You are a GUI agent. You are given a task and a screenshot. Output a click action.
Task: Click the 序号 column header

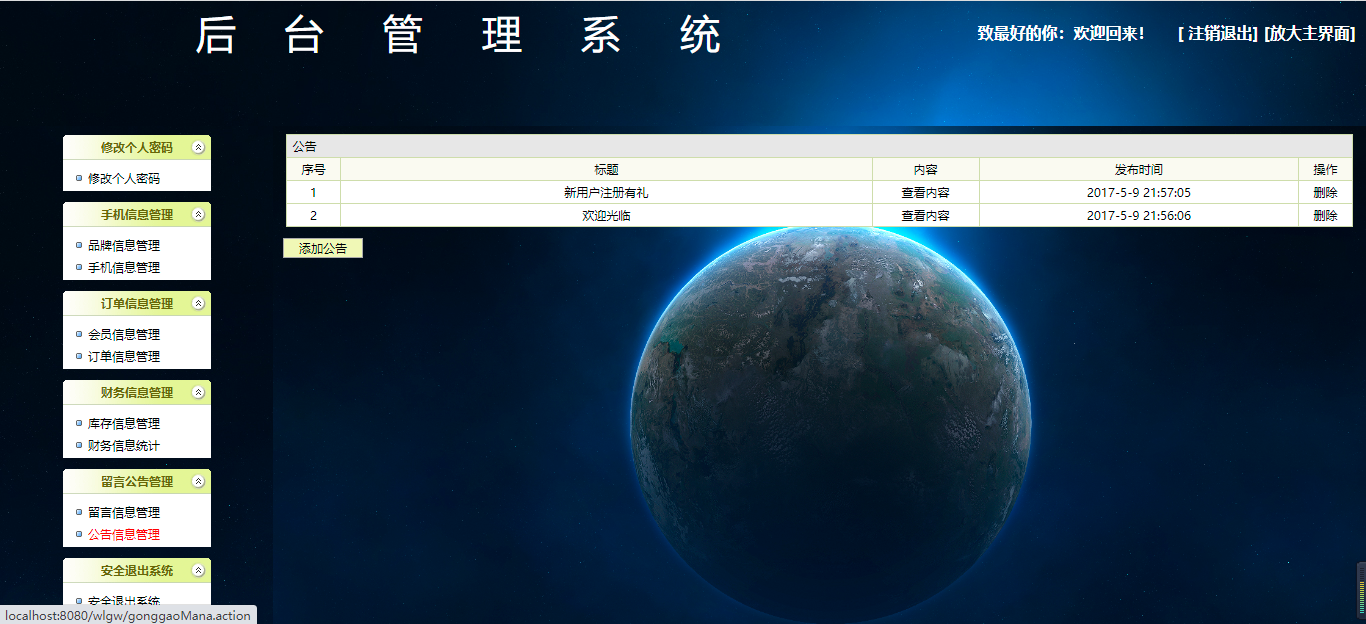tap(313, 169)
